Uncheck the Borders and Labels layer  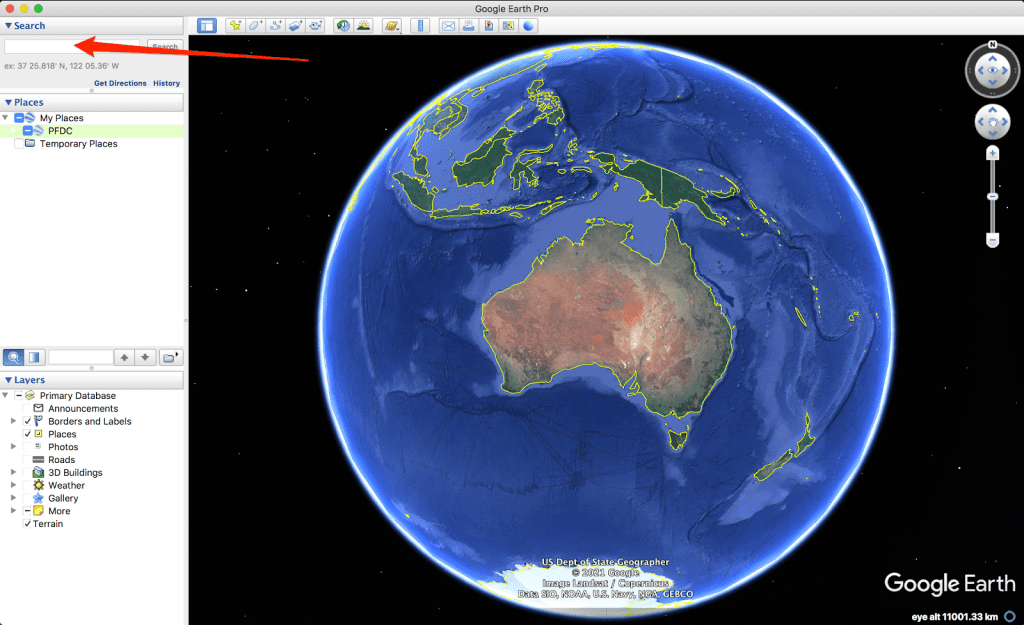(27, 421)
